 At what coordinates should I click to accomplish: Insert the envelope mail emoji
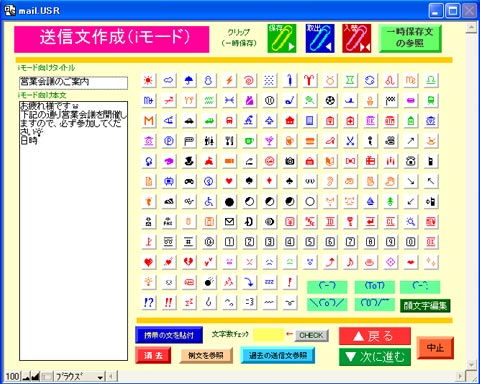tap(229, 222)
